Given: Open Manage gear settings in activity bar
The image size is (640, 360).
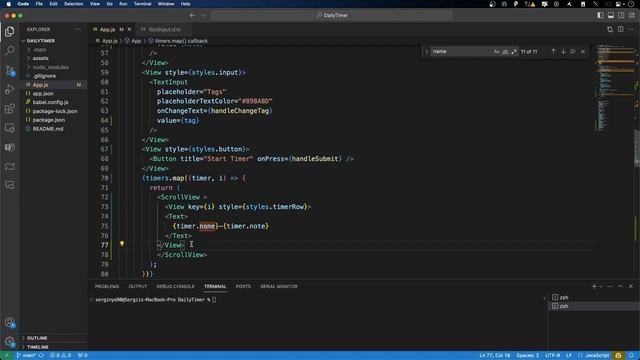Looking at the screenshot, I should (x=9, y=341).
